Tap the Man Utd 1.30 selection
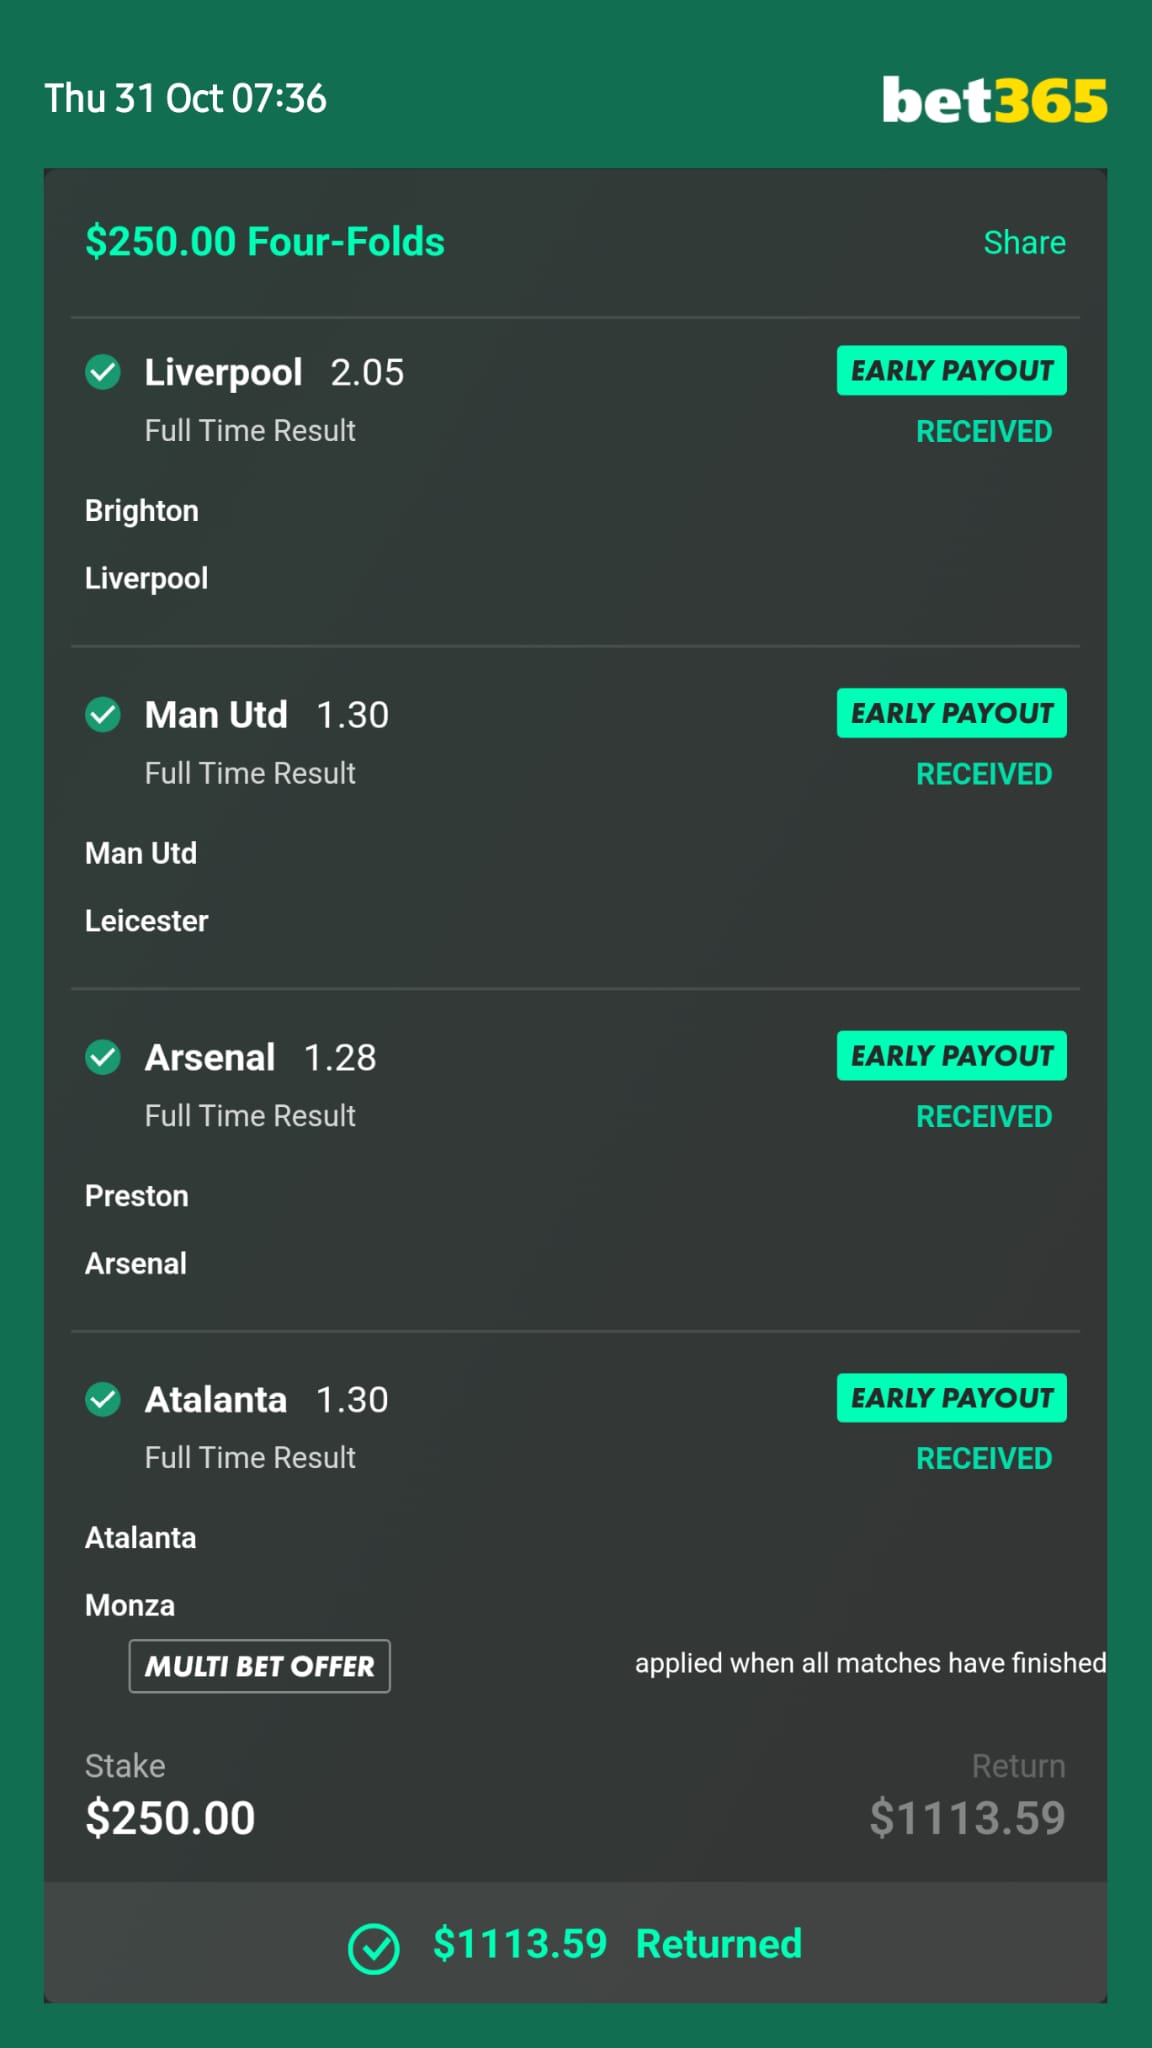This screenshot has width=1152, height=2048. (x=266, y=715)
